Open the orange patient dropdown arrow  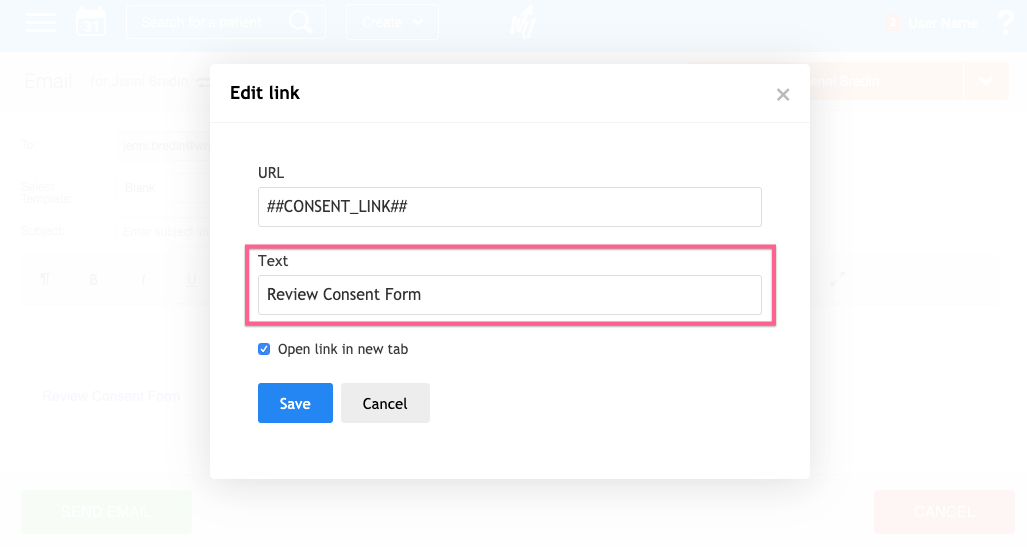click(987, 82)
